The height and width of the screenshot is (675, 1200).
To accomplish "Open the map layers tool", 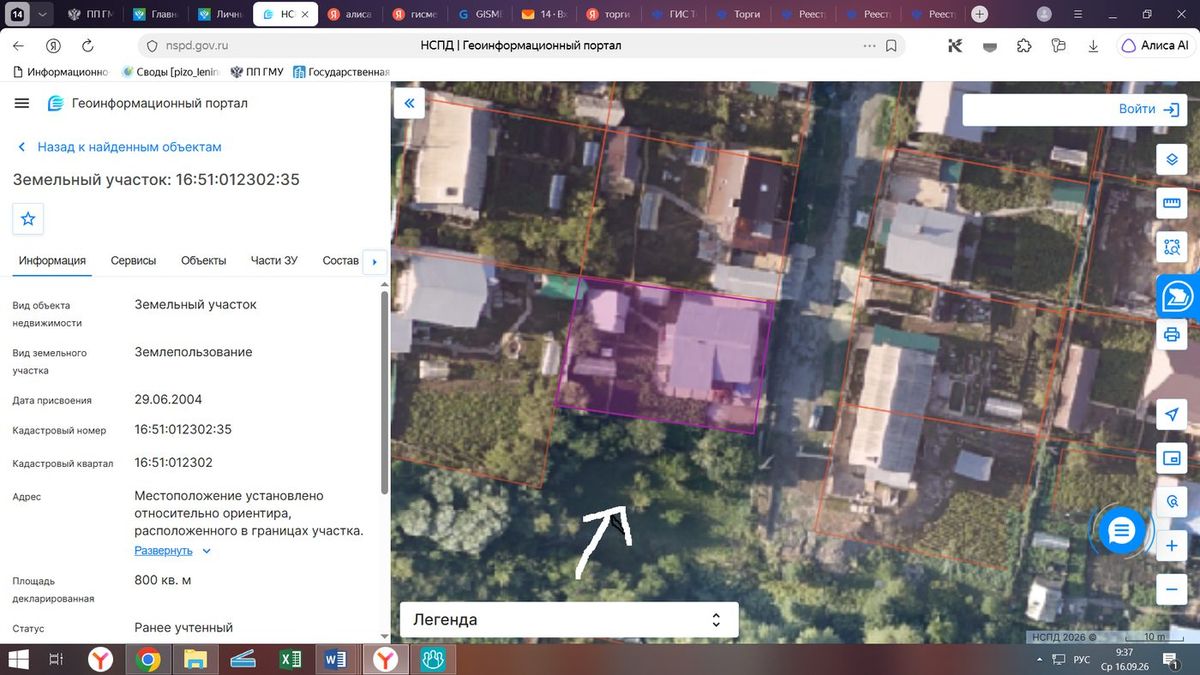I will coord(1172,160).
